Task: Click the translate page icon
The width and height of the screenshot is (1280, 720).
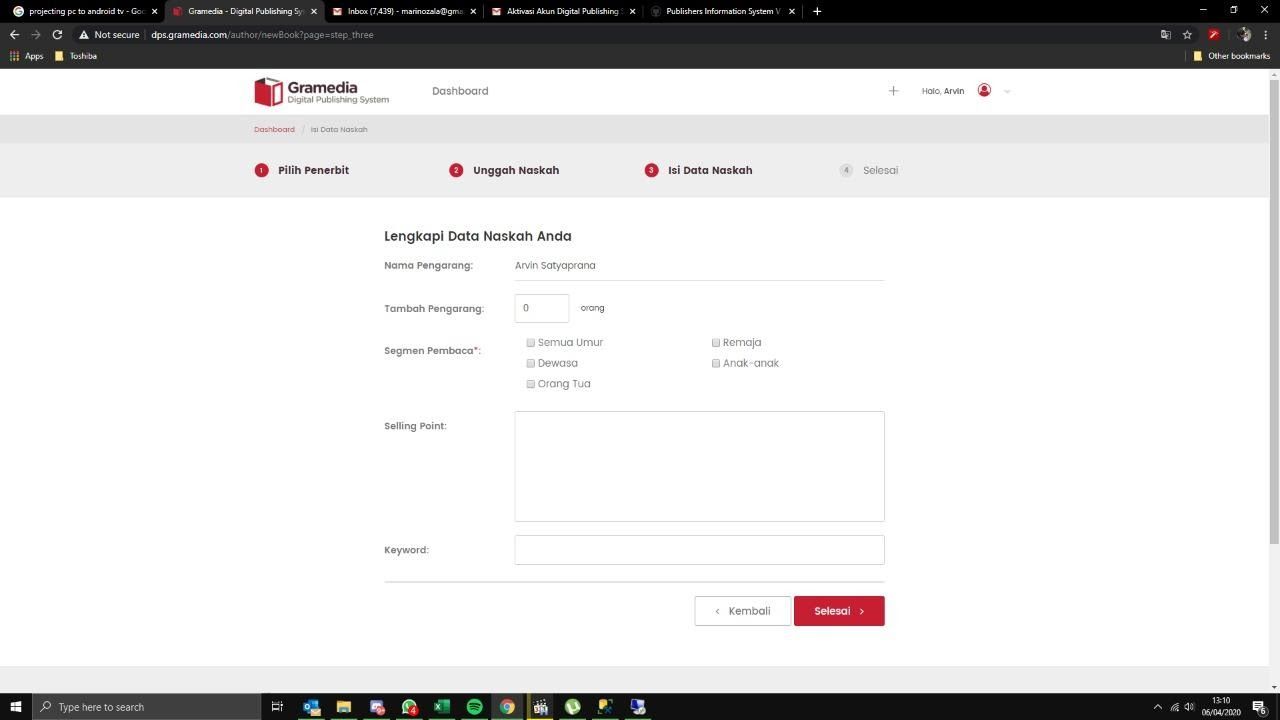Action: (x=1165, y=34)
